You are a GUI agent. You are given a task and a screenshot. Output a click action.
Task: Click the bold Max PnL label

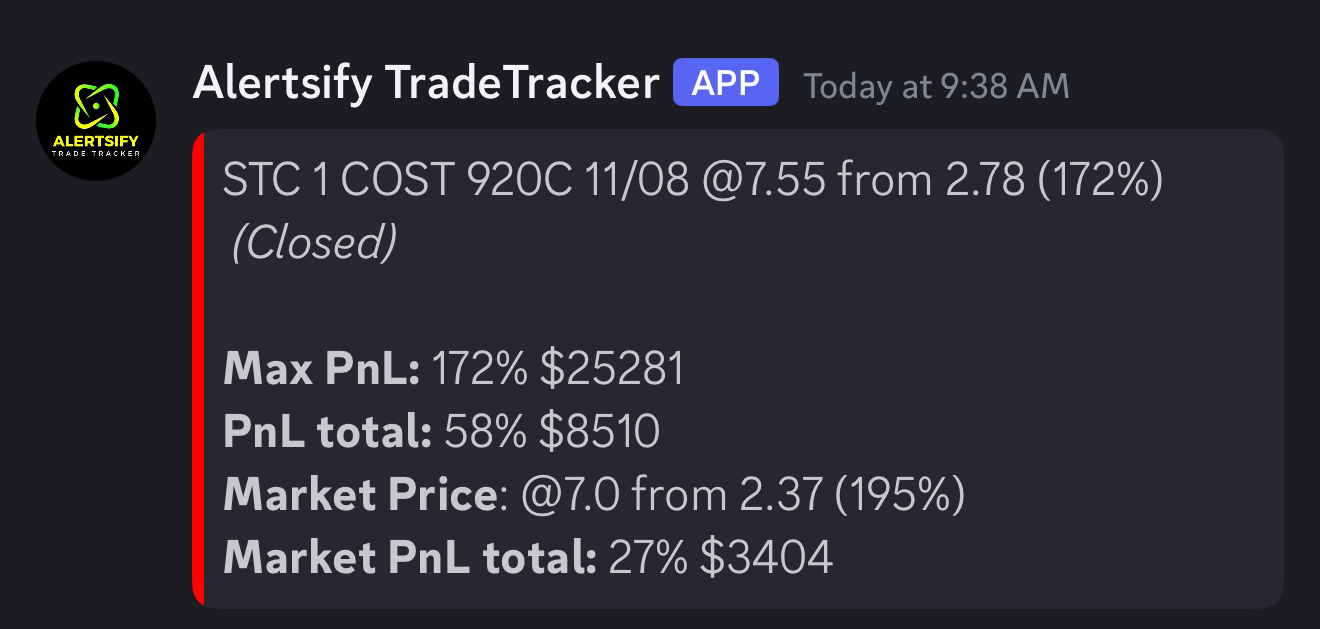pos(322,369)
